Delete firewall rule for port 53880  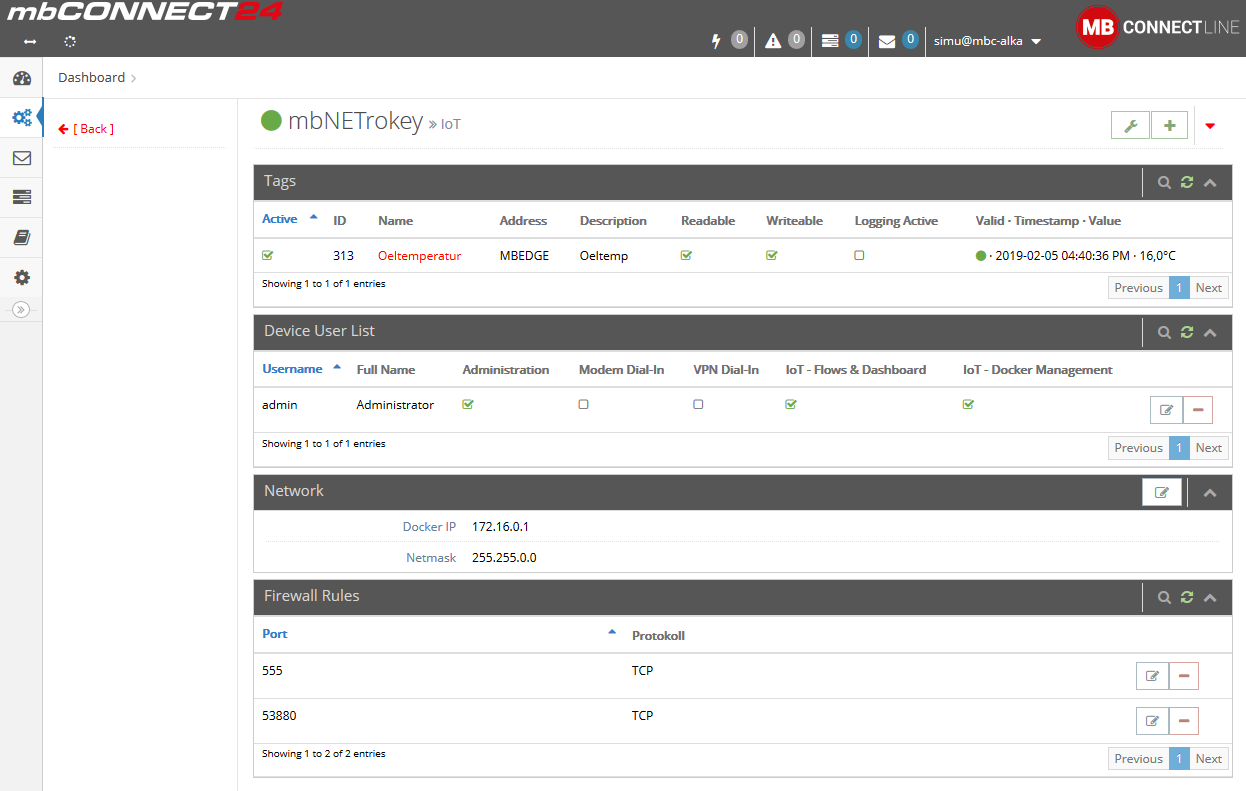(1184, 721)
